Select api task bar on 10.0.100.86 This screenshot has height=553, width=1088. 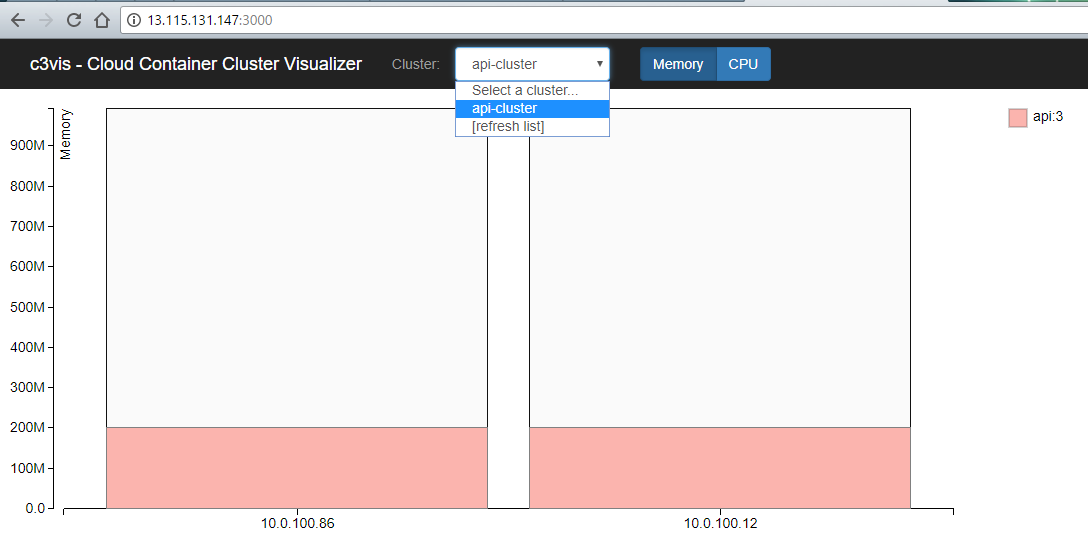click(x=297, y=468)
